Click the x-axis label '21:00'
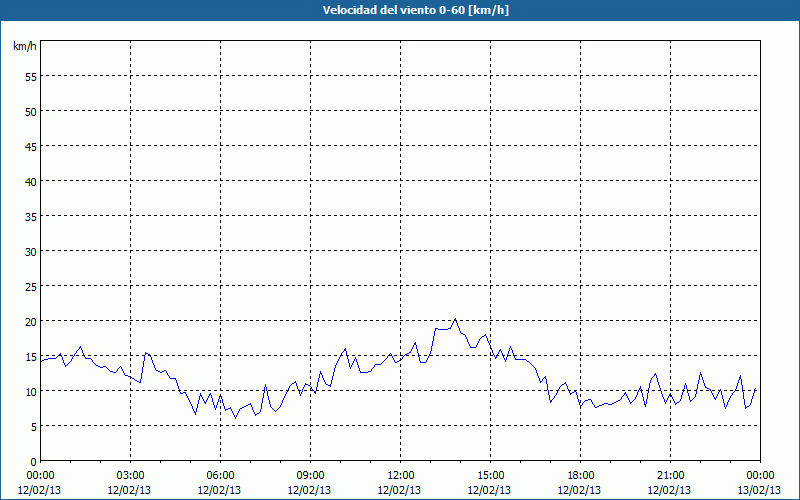Screen dimensions: 800x500 coord(670,476)
